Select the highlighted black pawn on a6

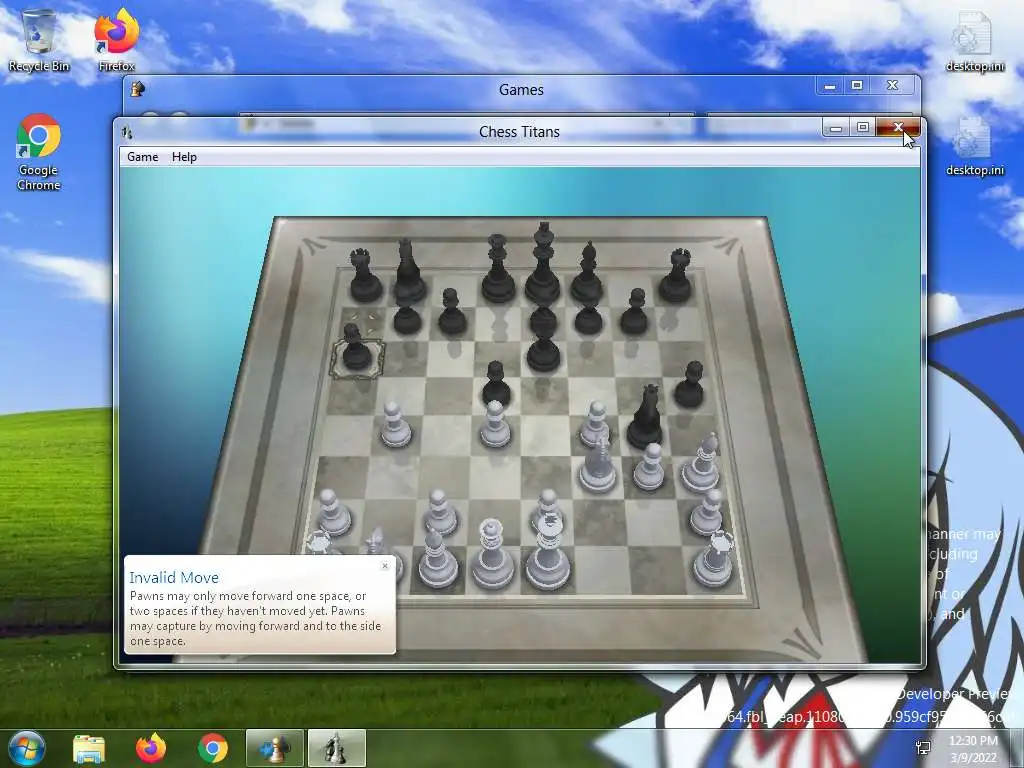coord(356,349)
